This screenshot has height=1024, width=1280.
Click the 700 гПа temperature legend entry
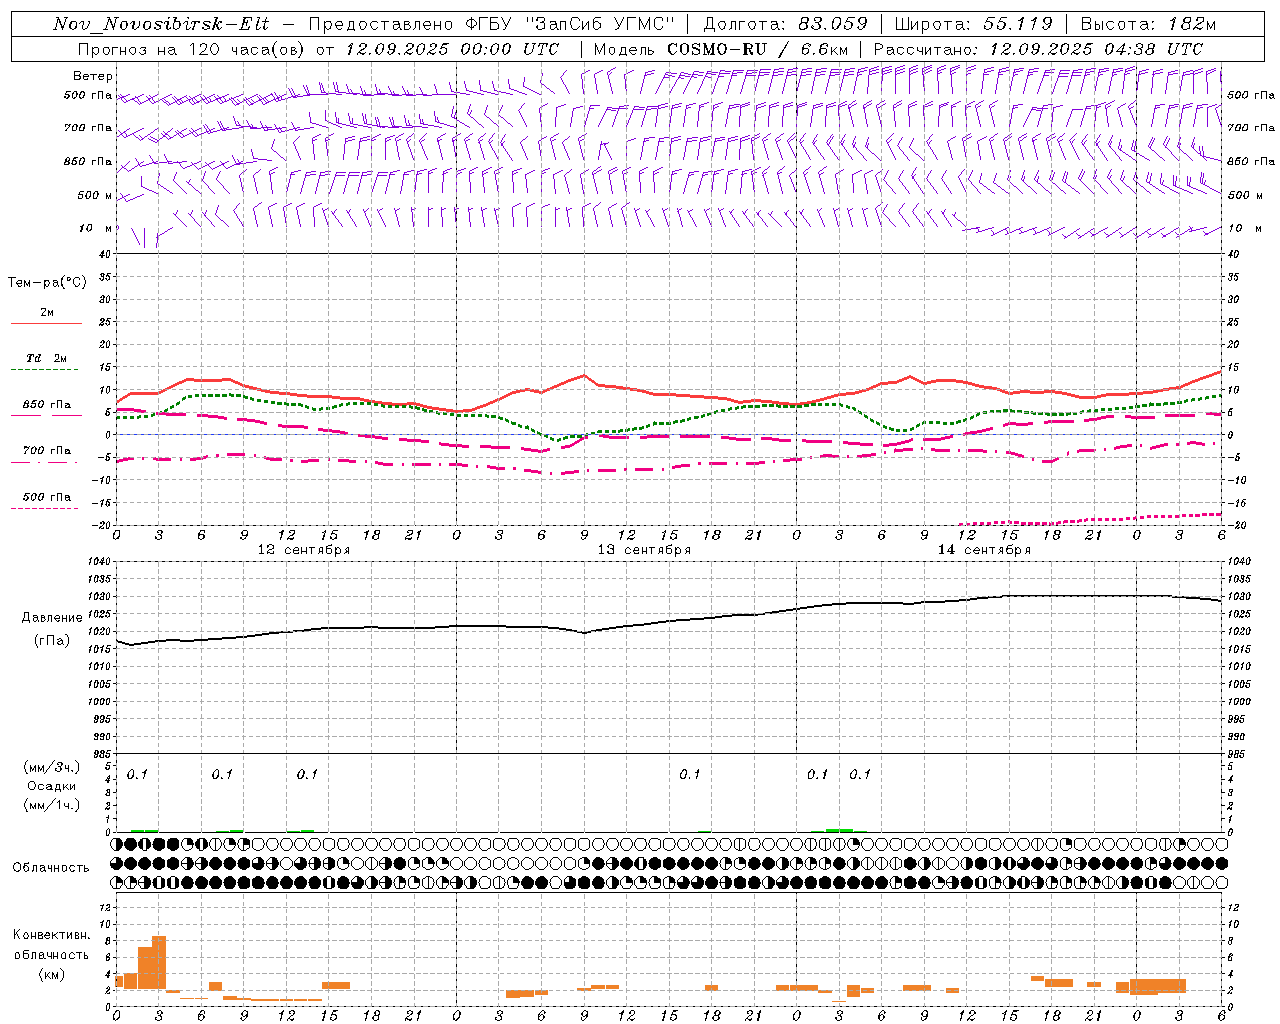coord(47,450)
